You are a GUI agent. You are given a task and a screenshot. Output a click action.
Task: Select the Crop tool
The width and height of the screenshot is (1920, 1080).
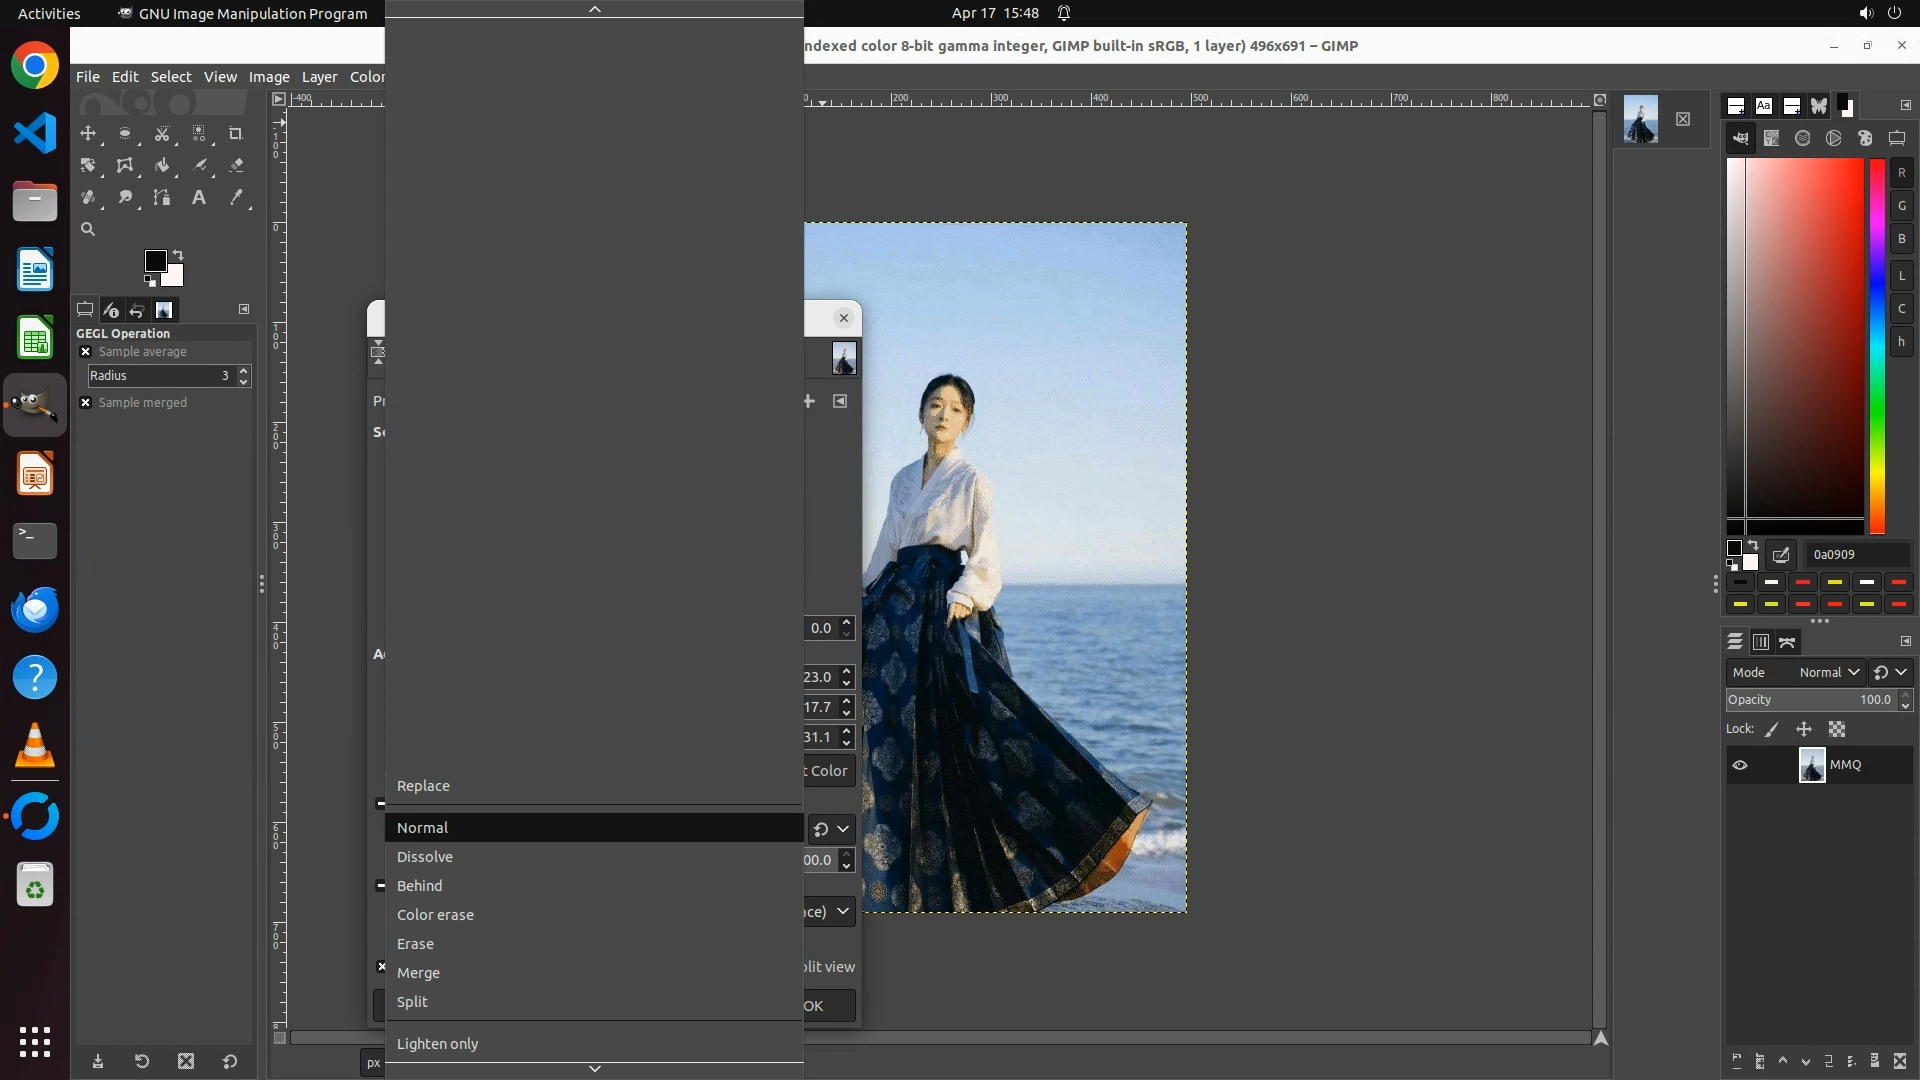(236, 133)
